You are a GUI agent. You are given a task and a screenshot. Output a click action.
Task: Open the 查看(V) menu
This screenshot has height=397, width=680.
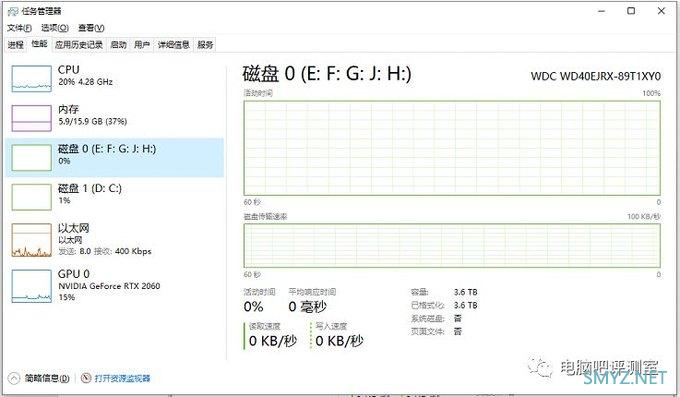[91, 28]
